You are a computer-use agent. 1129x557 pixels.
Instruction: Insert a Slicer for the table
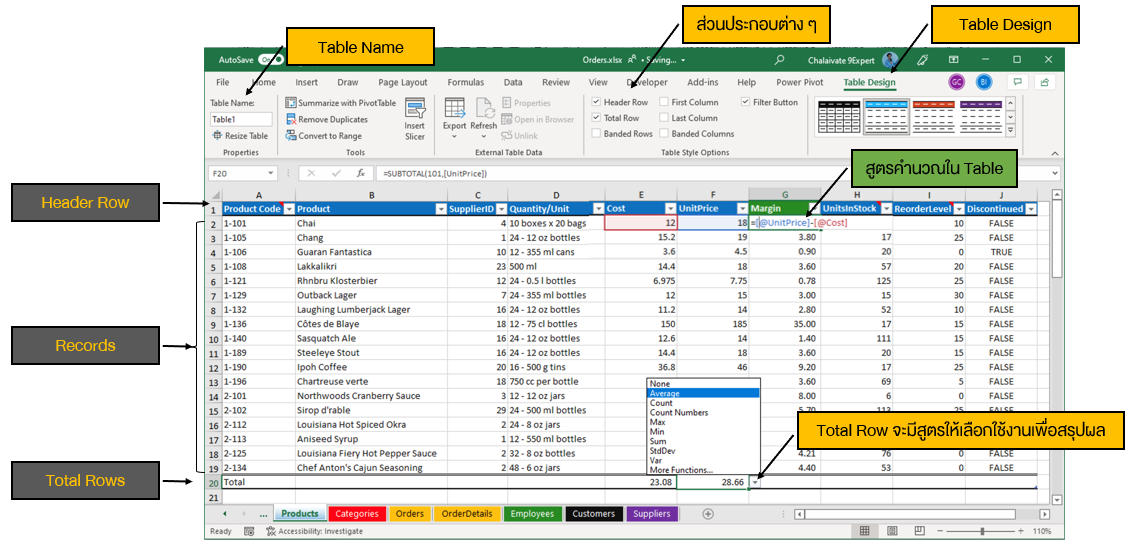coord(414,117)
